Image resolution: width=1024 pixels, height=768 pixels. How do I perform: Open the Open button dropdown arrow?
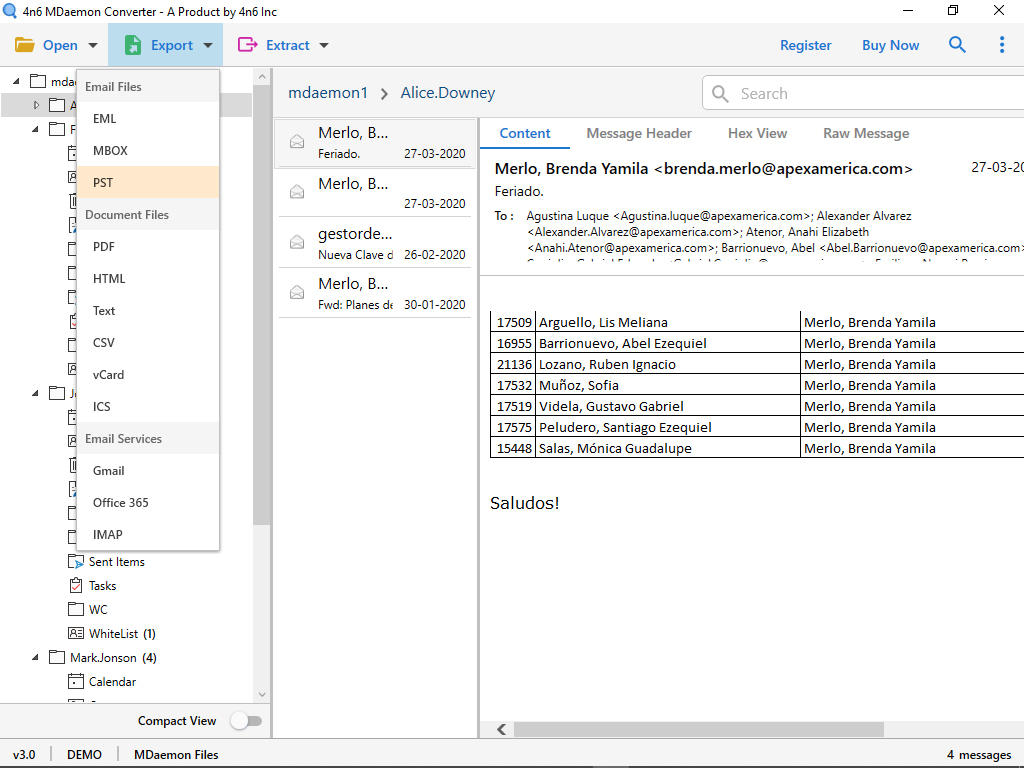(93, 45)
